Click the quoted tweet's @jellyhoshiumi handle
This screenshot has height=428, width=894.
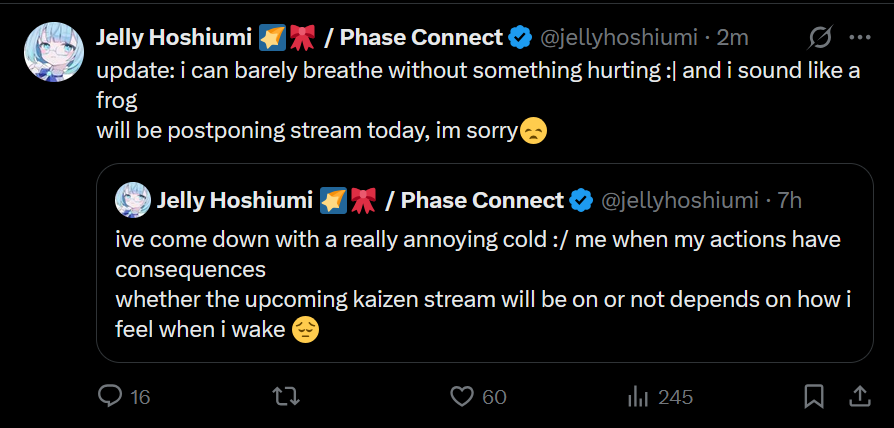pos(678,200)
